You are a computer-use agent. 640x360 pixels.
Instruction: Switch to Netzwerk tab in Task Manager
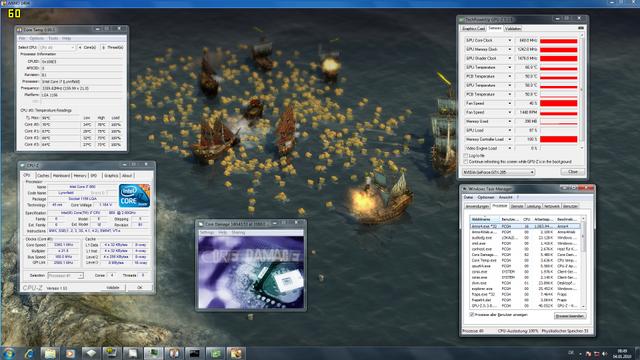[551, 206]
